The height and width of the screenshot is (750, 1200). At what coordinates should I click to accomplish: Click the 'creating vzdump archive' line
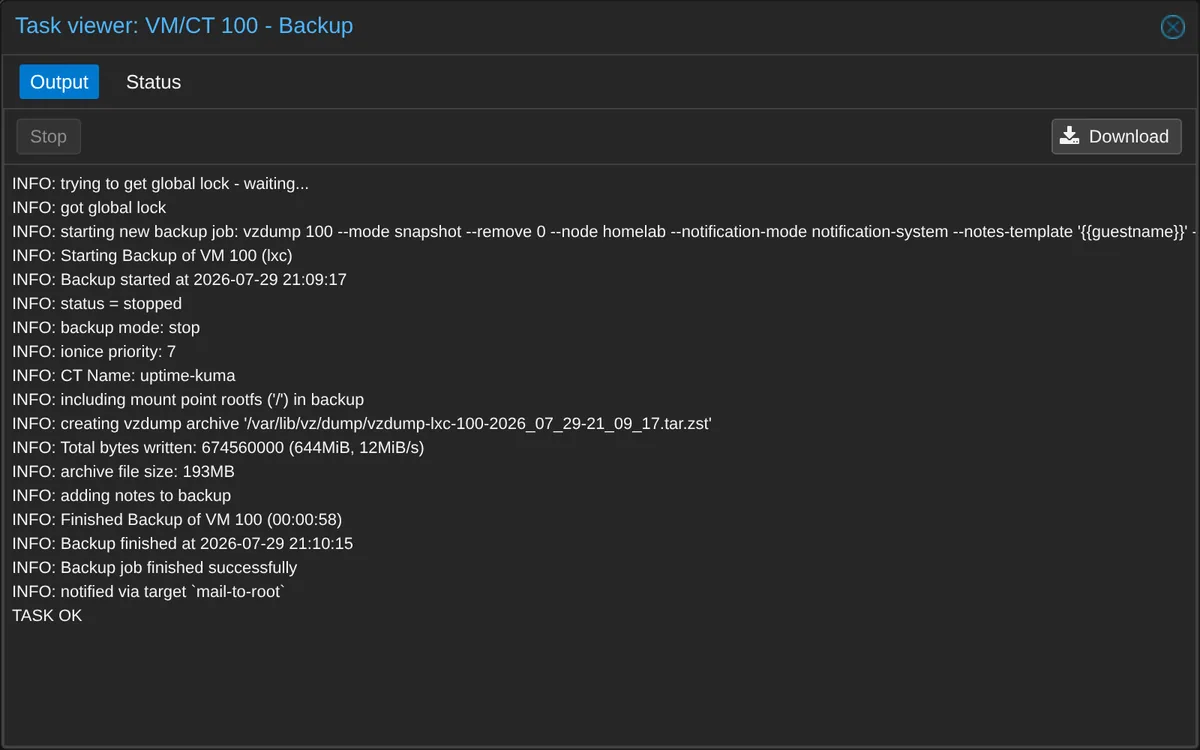click(x=362, y=424)
